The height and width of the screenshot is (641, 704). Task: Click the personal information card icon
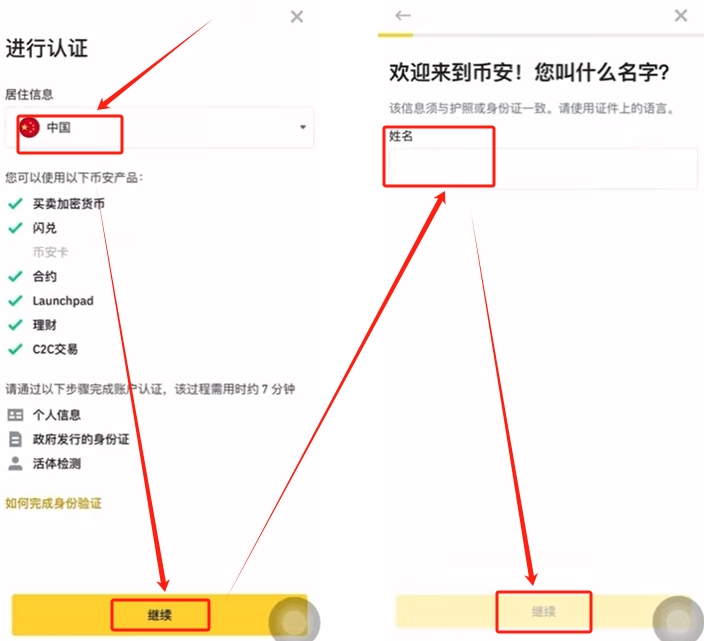pyautogui.click(x=15, y=415)
